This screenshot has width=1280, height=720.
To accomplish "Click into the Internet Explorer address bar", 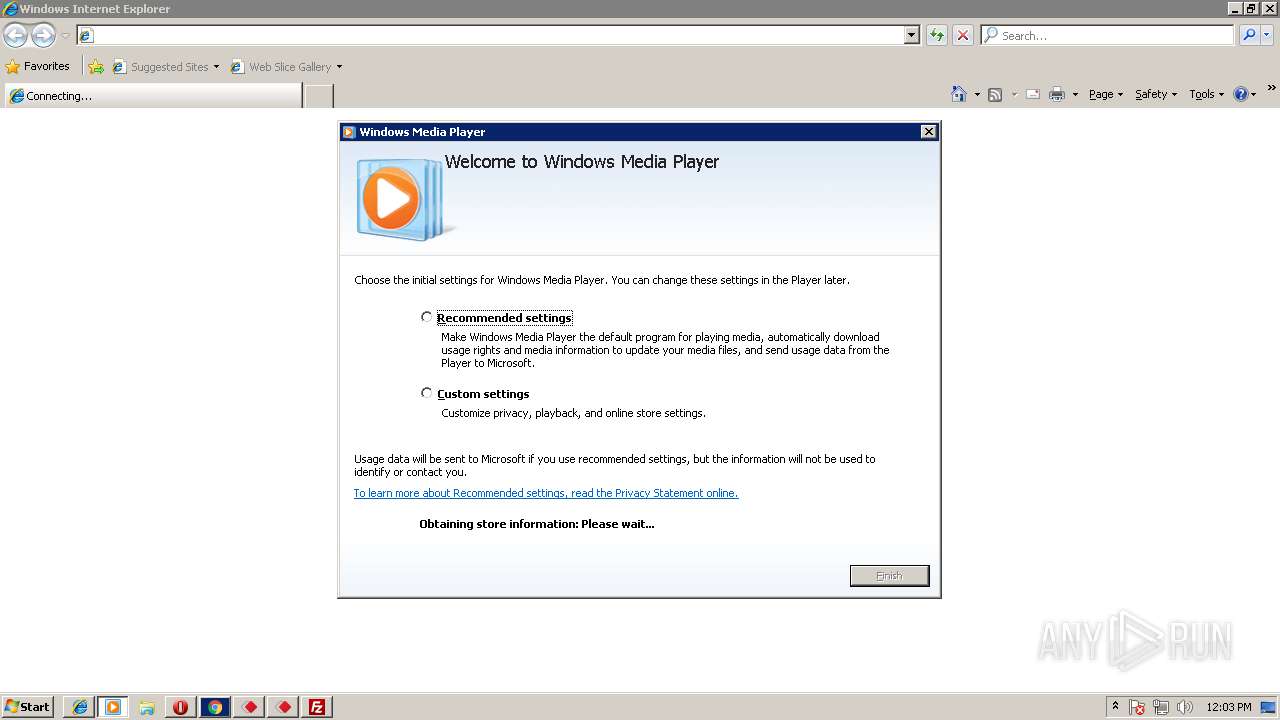I will 490,35.
